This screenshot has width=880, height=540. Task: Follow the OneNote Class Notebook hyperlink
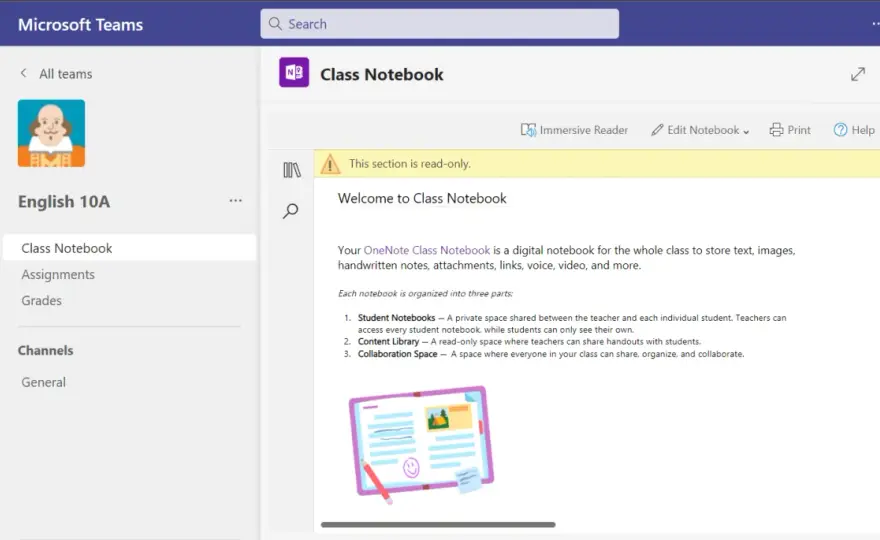pos(427,250)
